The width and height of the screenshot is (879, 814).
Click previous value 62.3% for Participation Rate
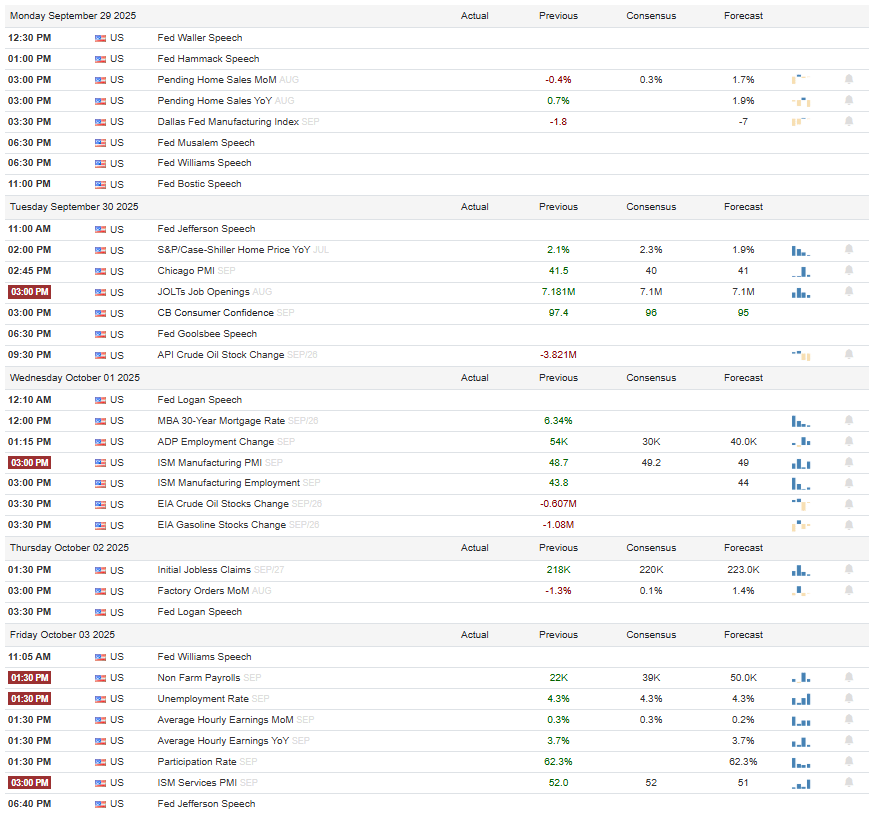(558, 762)
